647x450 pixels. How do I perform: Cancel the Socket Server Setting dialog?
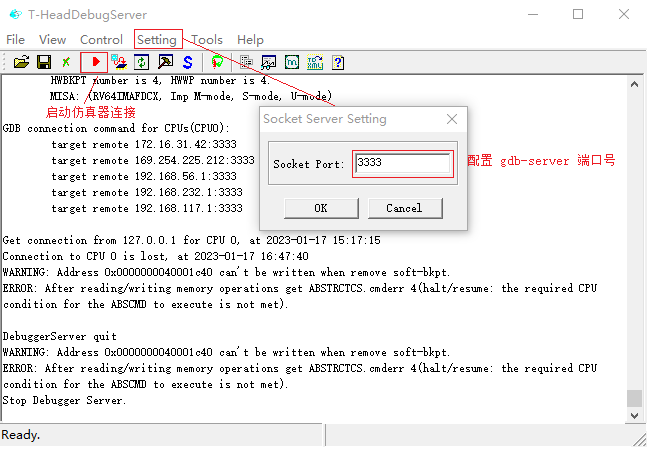point(403,208)
